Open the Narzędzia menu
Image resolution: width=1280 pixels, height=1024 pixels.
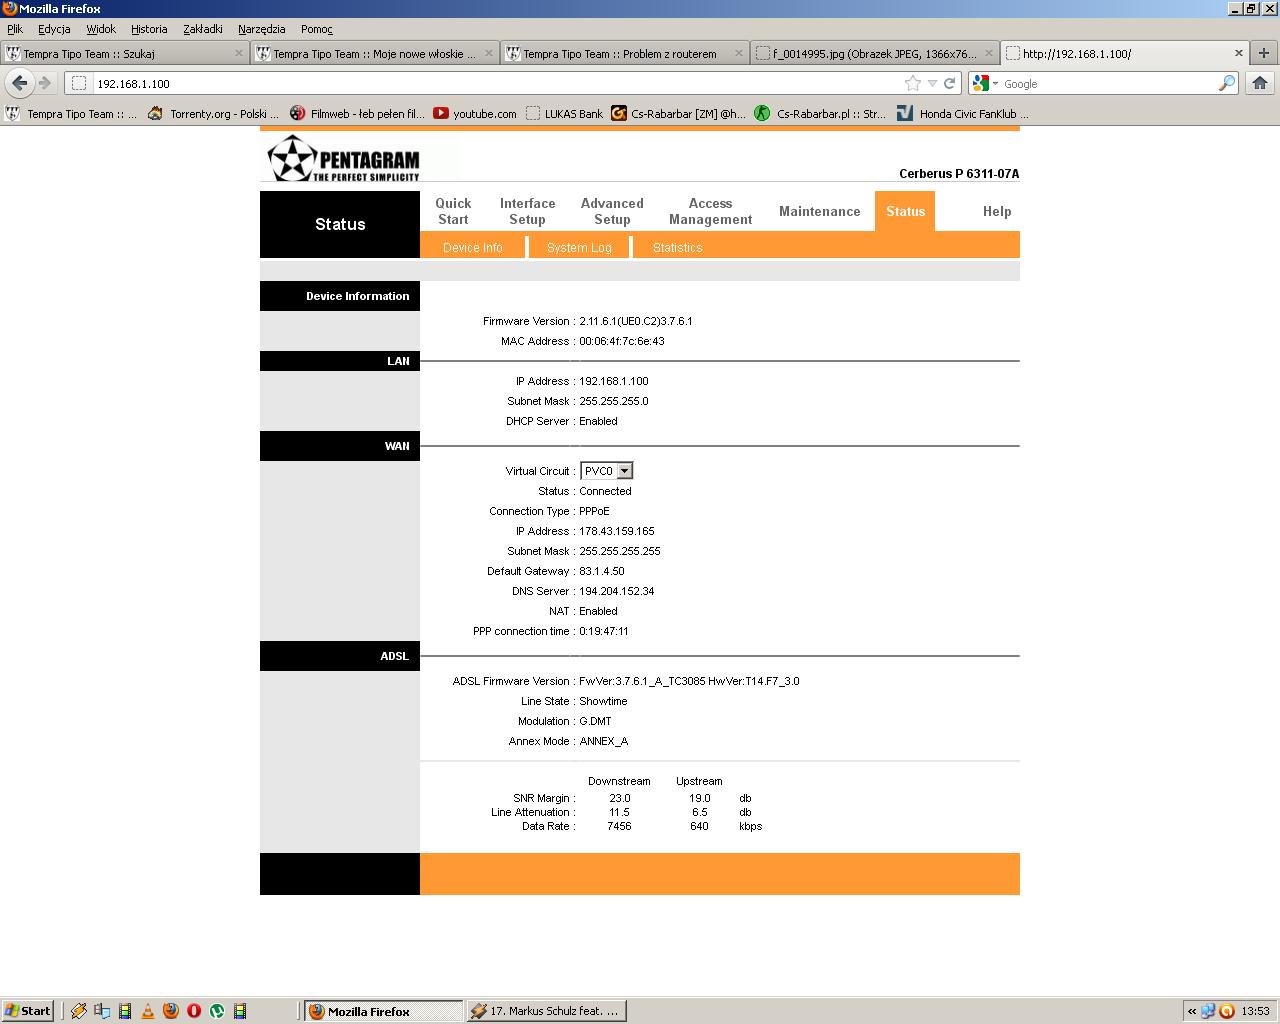[x=262, y=29]
